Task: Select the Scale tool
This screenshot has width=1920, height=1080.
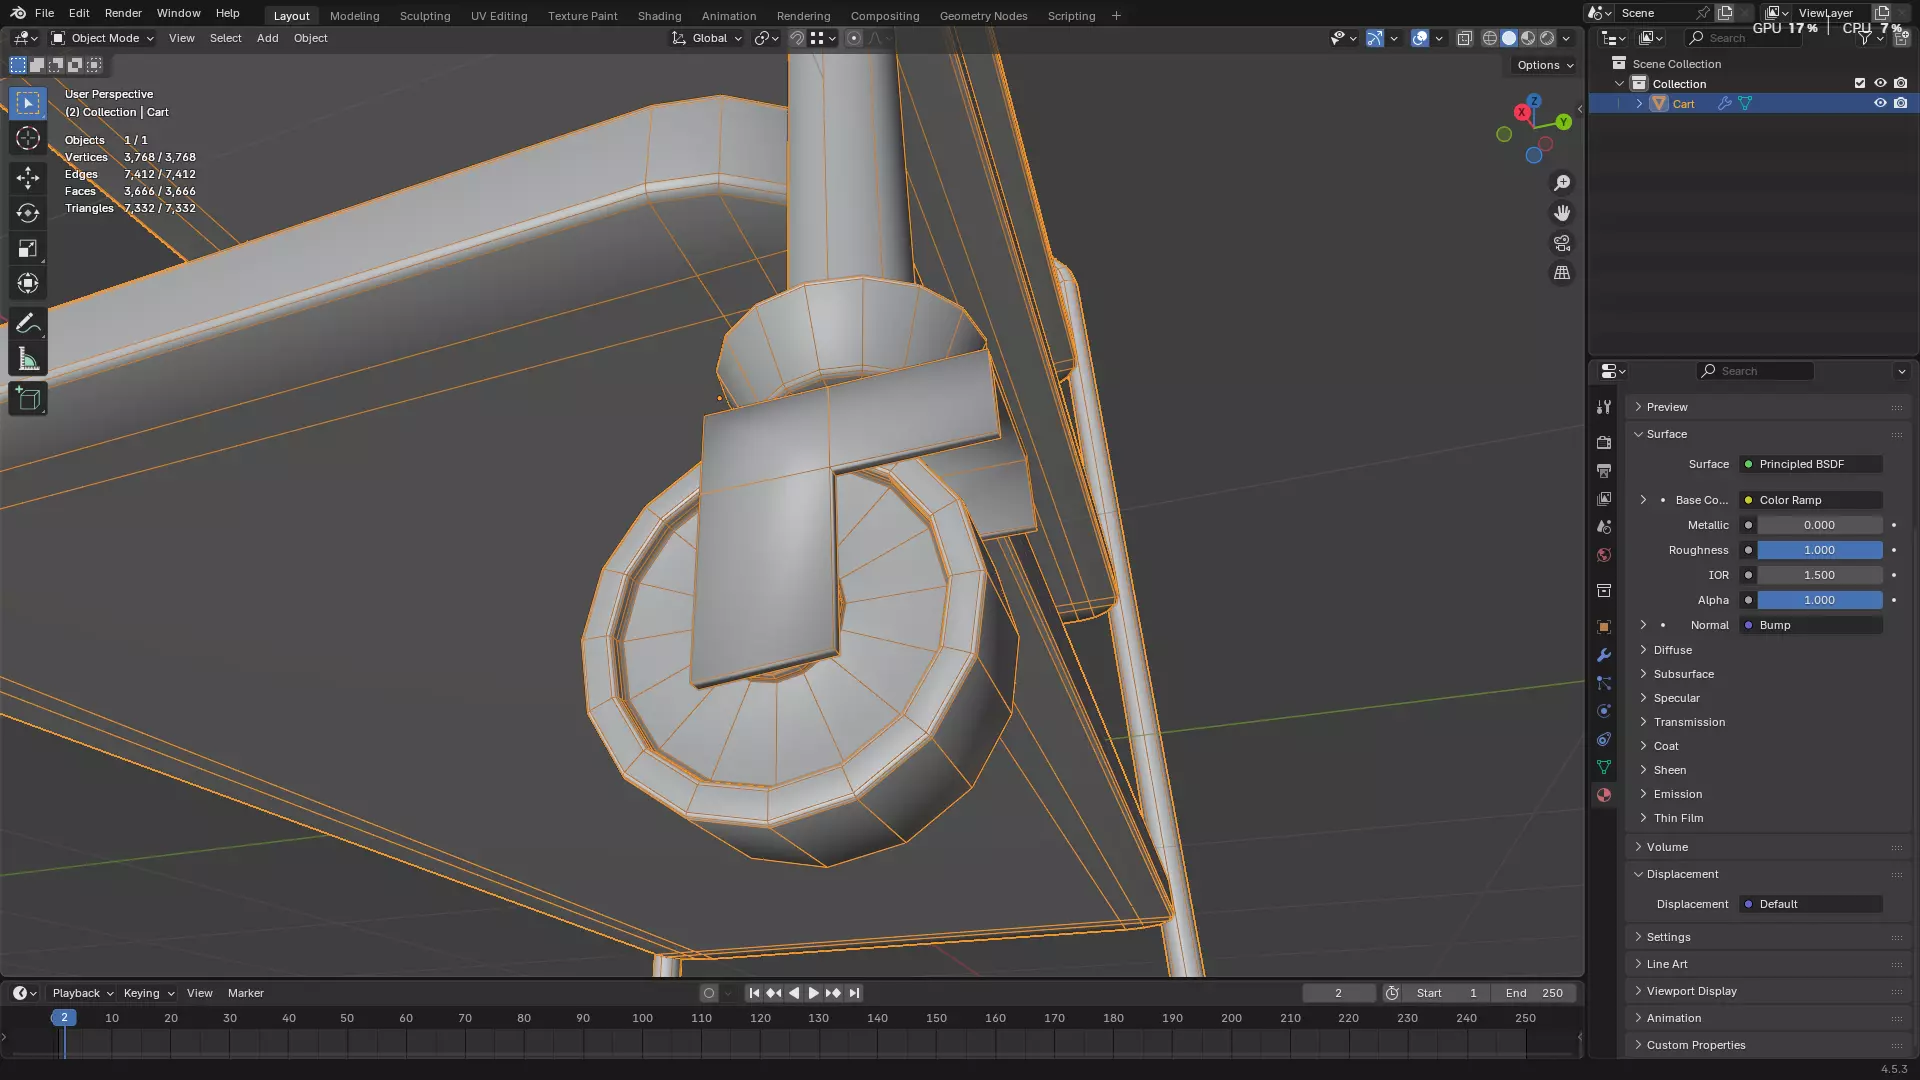Action: pos(28,248)
